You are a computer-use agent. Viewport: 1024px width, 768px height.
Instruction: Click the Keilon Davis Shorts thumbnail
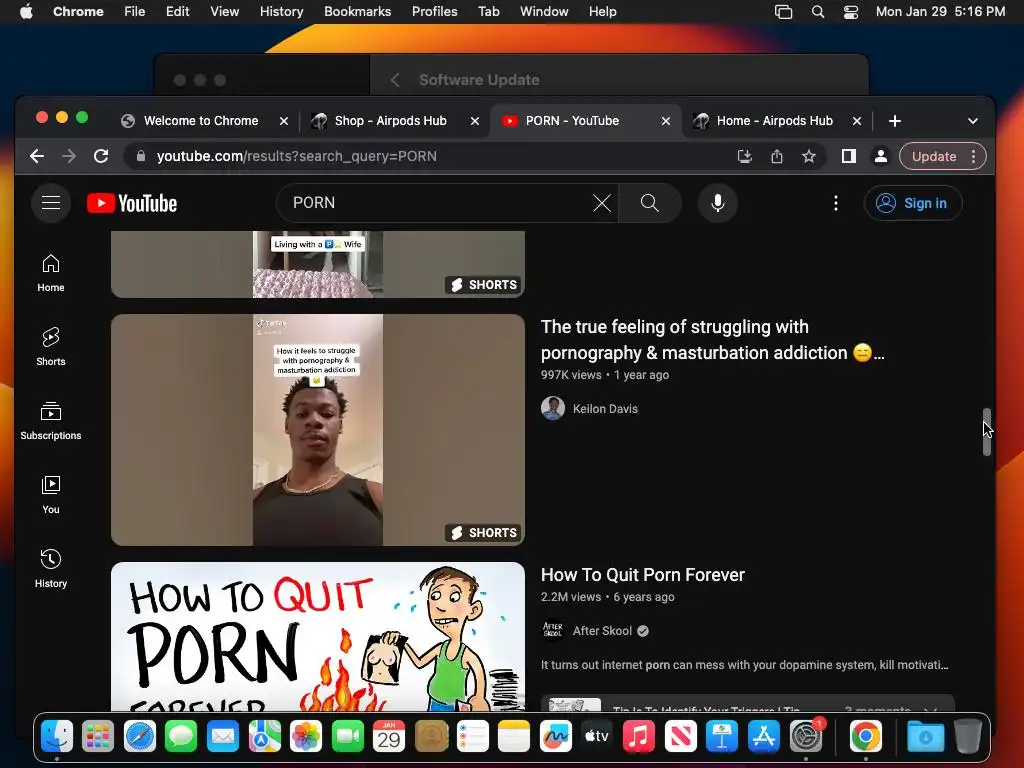click(x=318, y=430)
